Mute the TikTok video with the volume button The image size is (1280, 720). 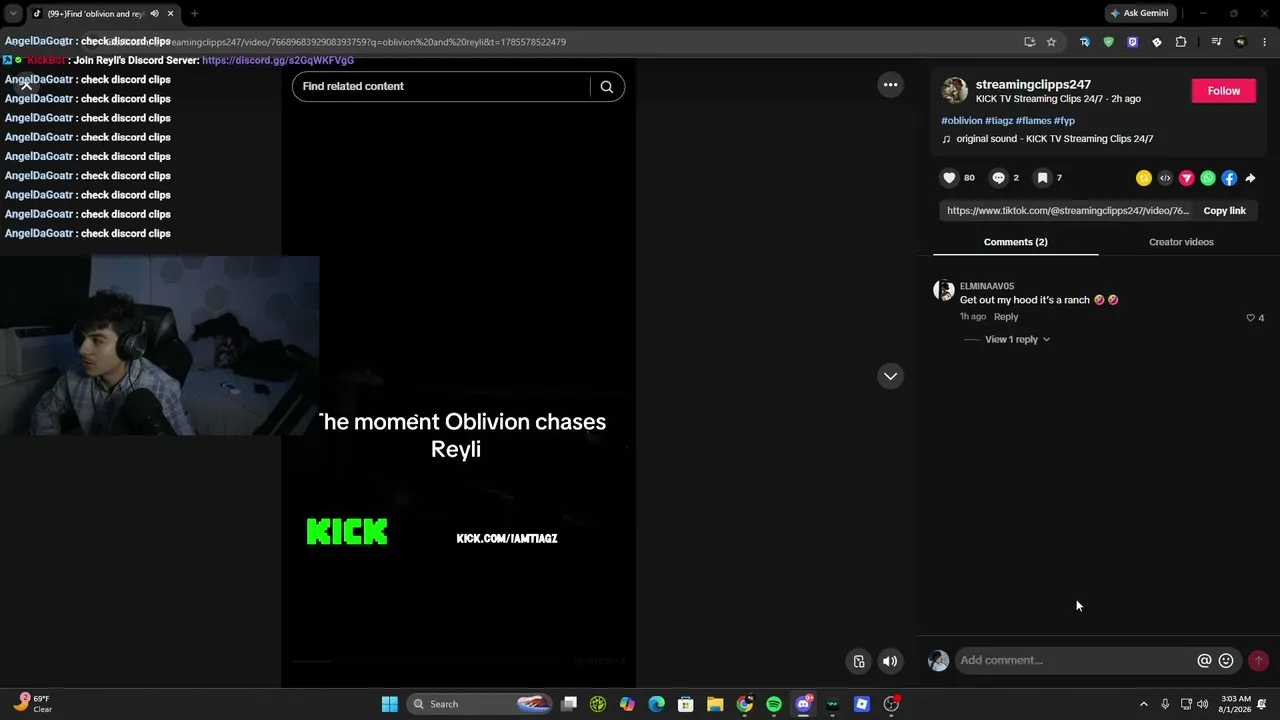point(890,661)
